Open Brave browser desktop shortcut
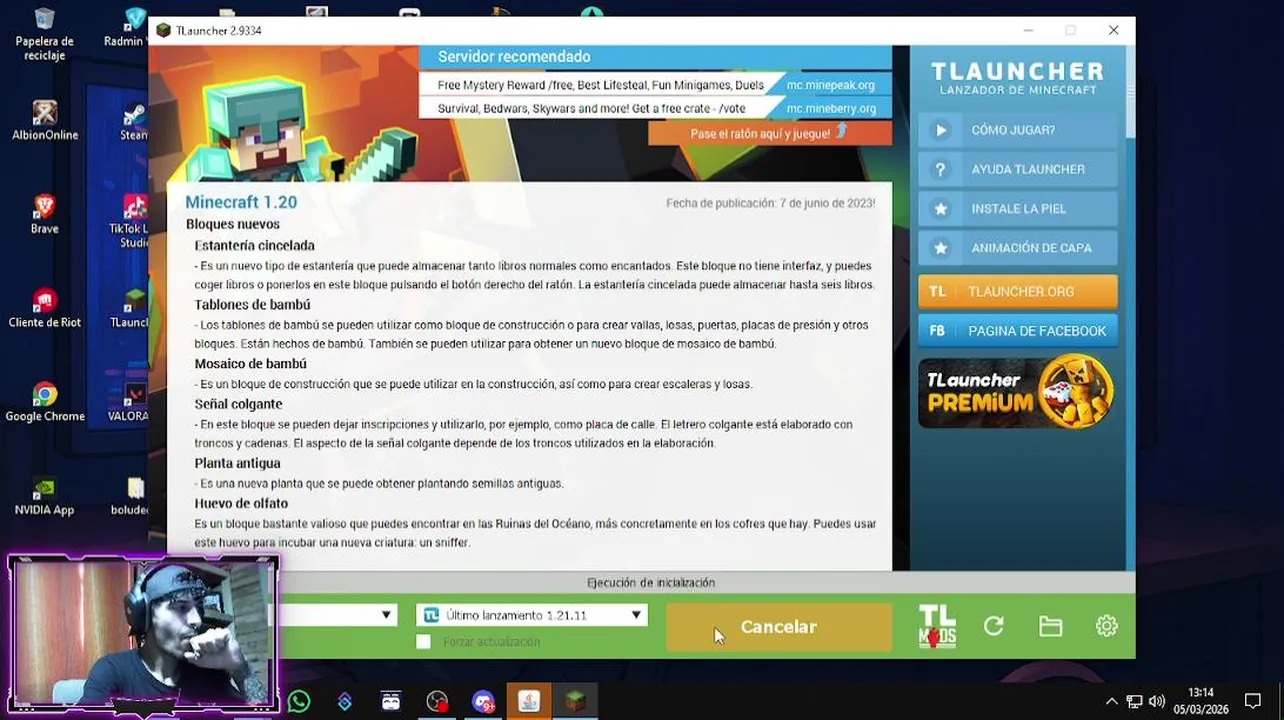This screenshot has width=1284, height=720. click(x=44, y=214)
